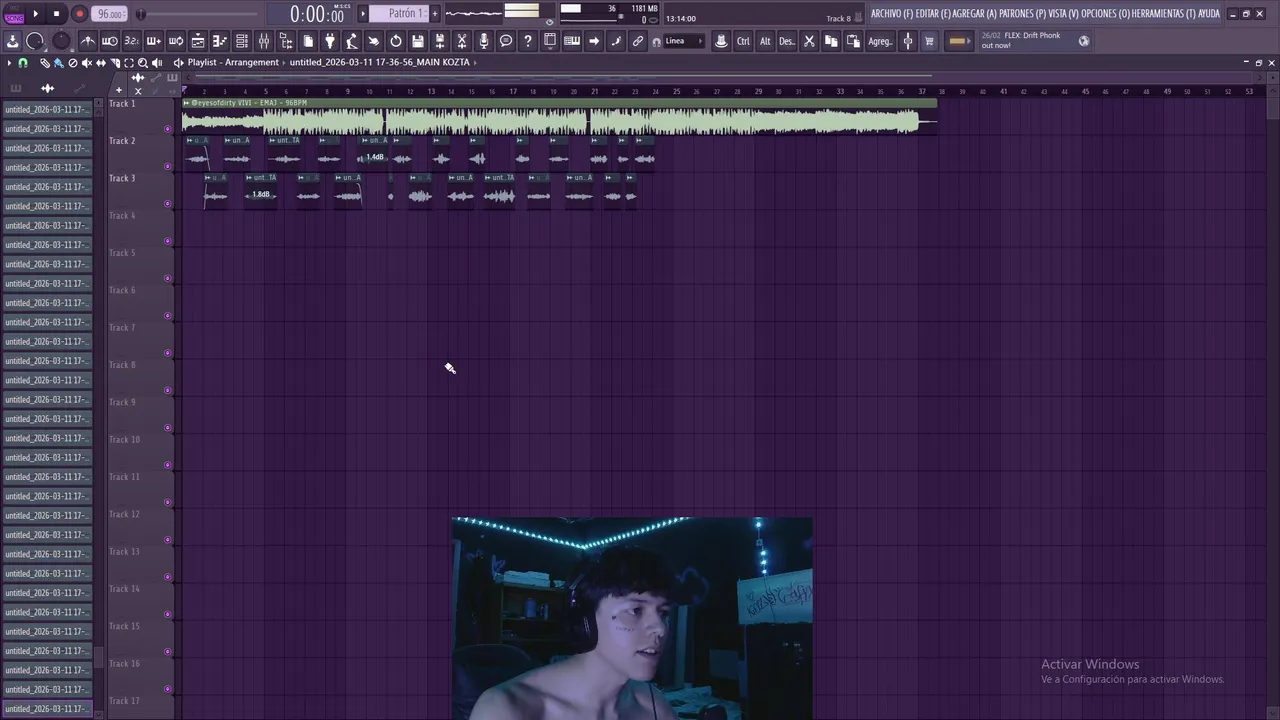1280x720 pixels.
Task: Click the Des.. (undo) button
Action: click(787, 41)
